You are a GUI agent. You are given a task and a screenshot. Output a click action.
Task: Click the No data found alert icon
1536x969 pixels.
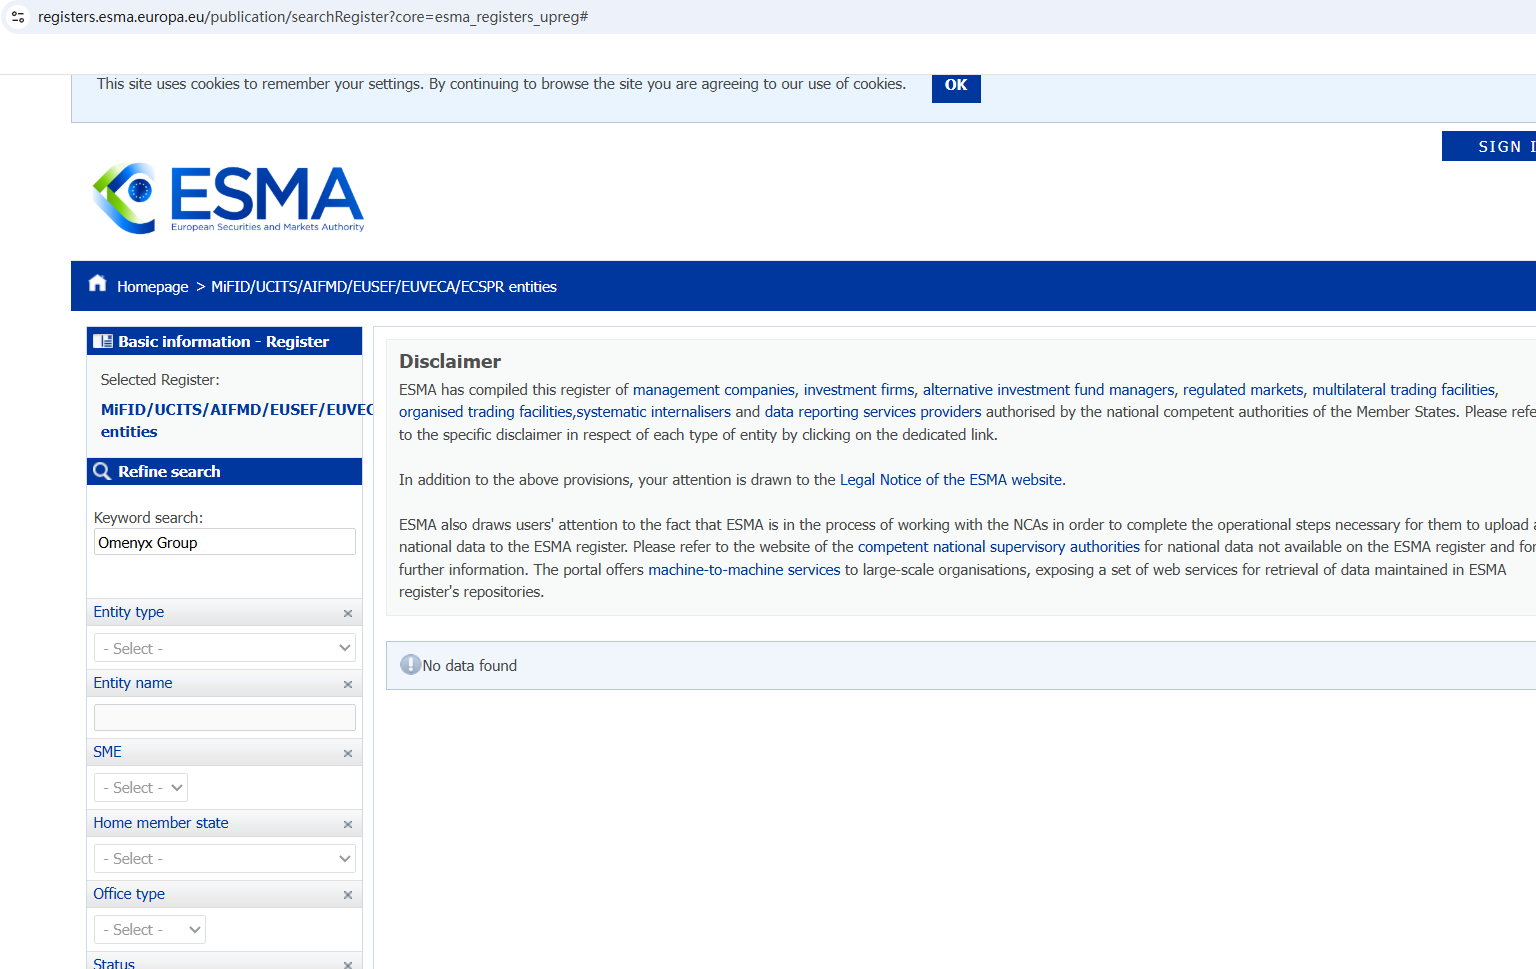pyautogui.click(x=410, y=665)
